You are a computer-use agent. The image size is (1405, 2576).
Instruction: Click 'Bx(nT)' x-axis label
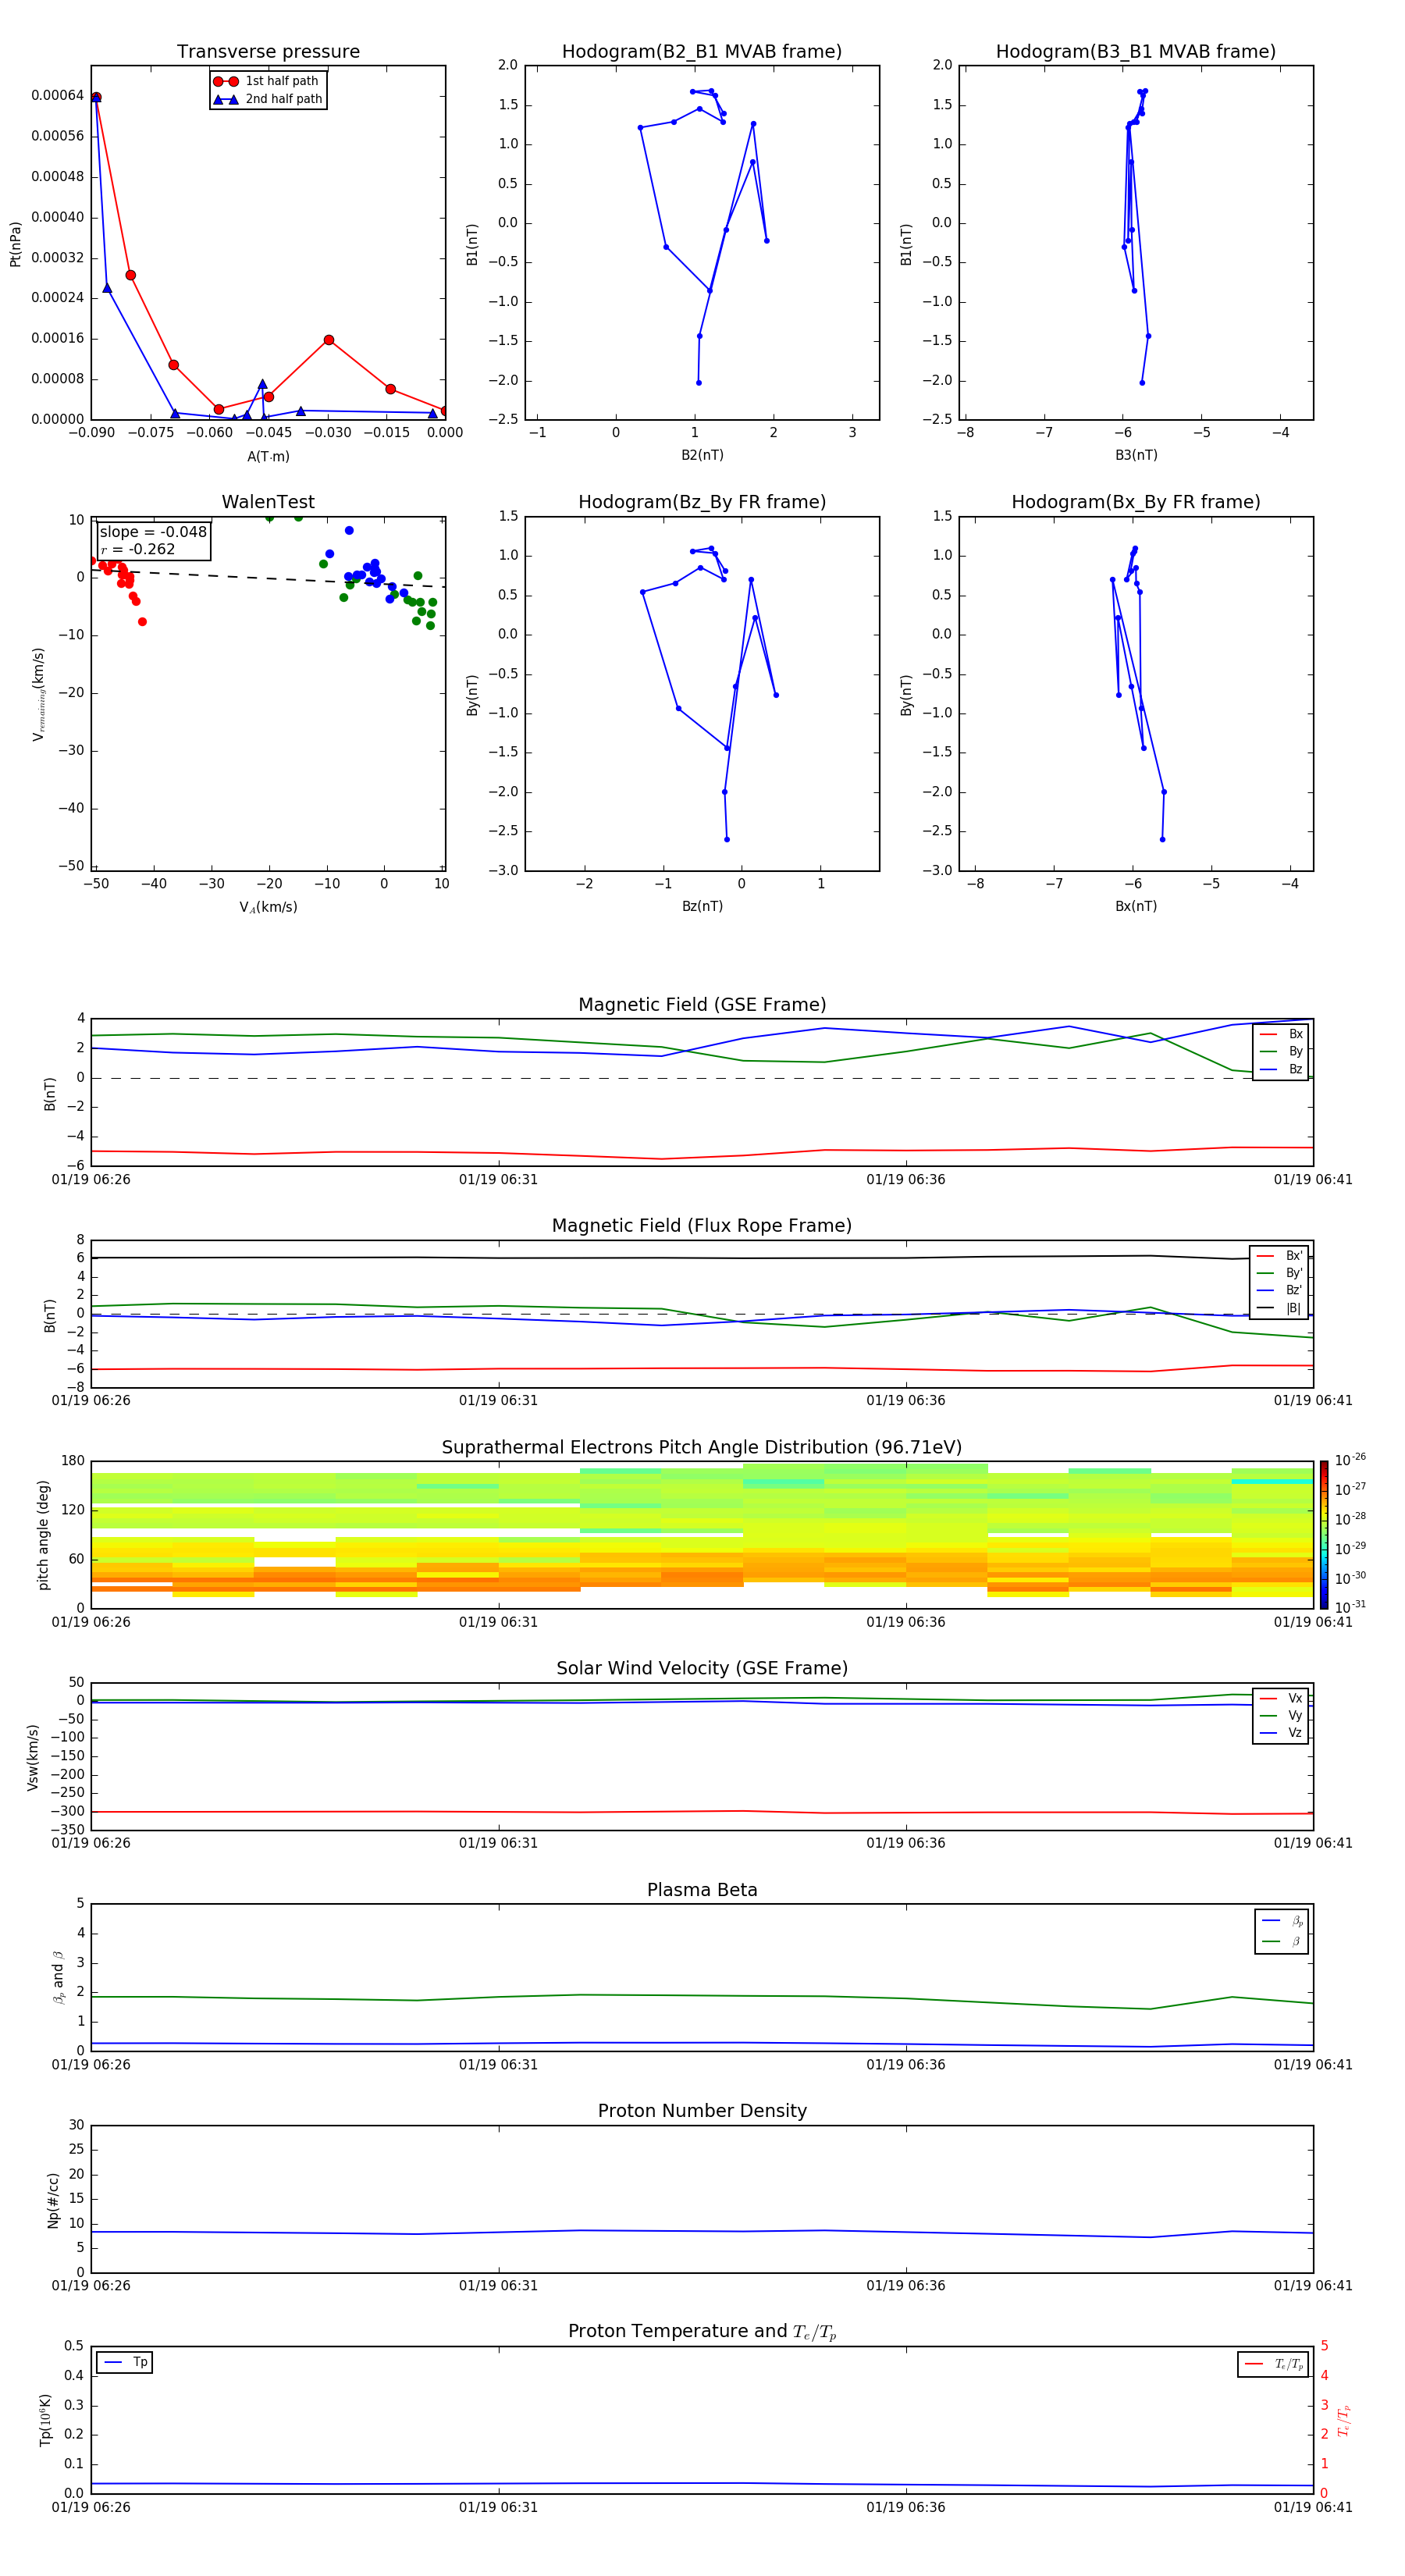pos(1136,907)
